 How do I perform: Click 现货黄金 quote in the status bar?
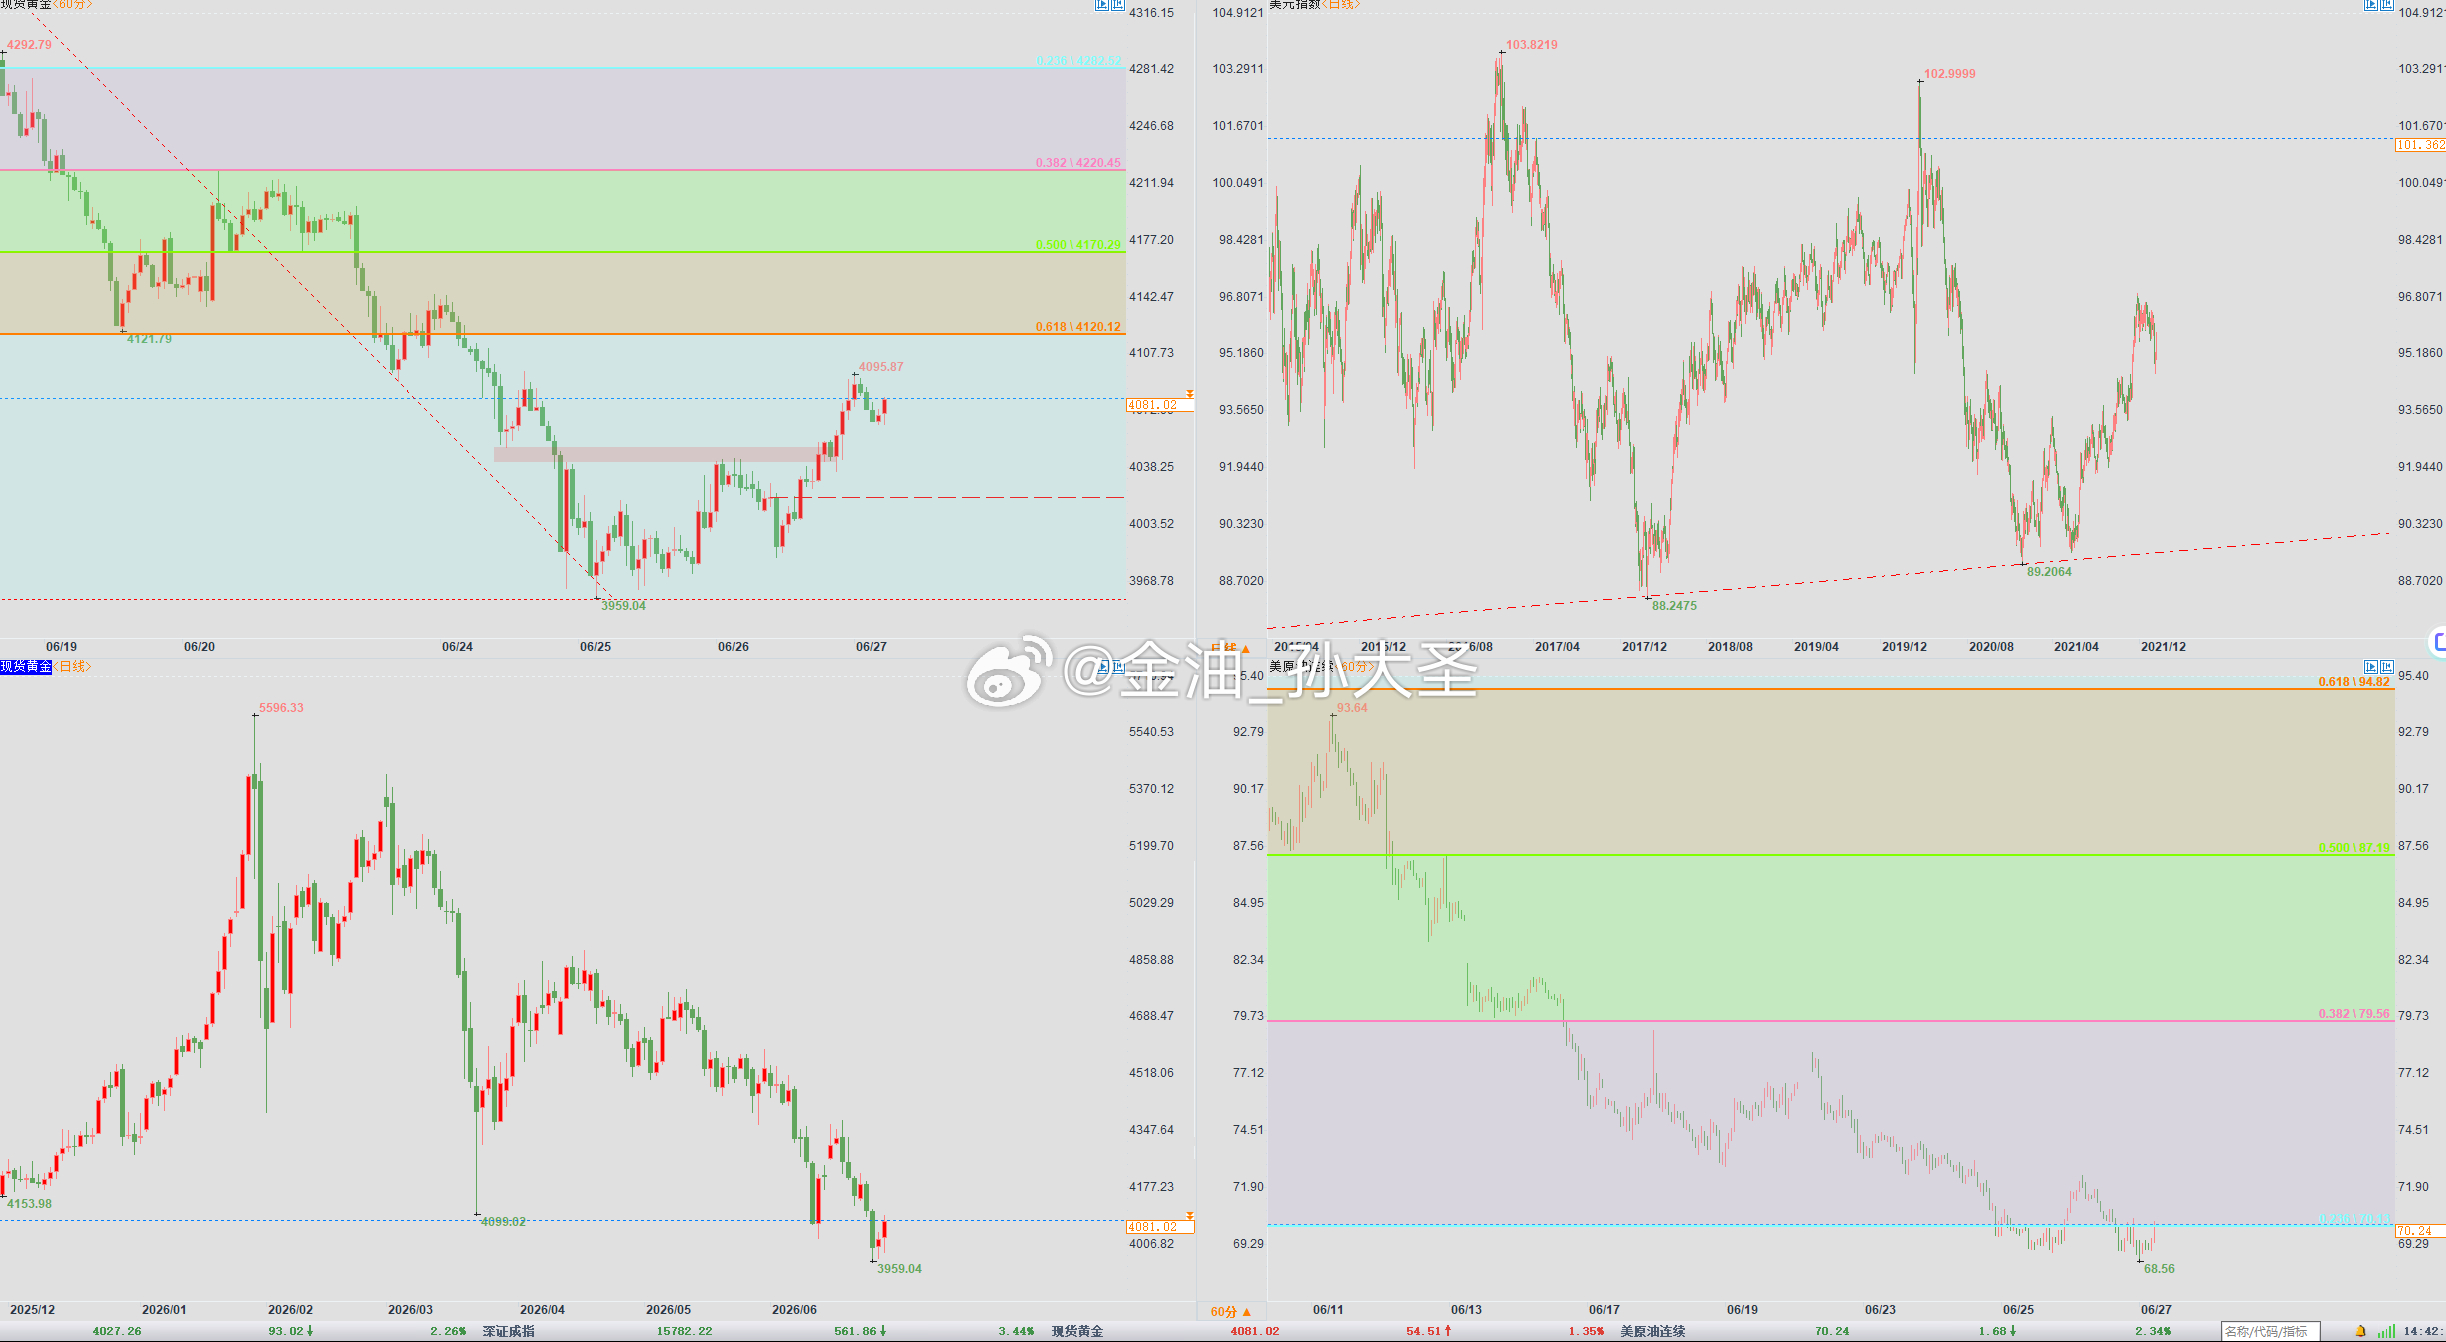click(x=1077, y=1331)
